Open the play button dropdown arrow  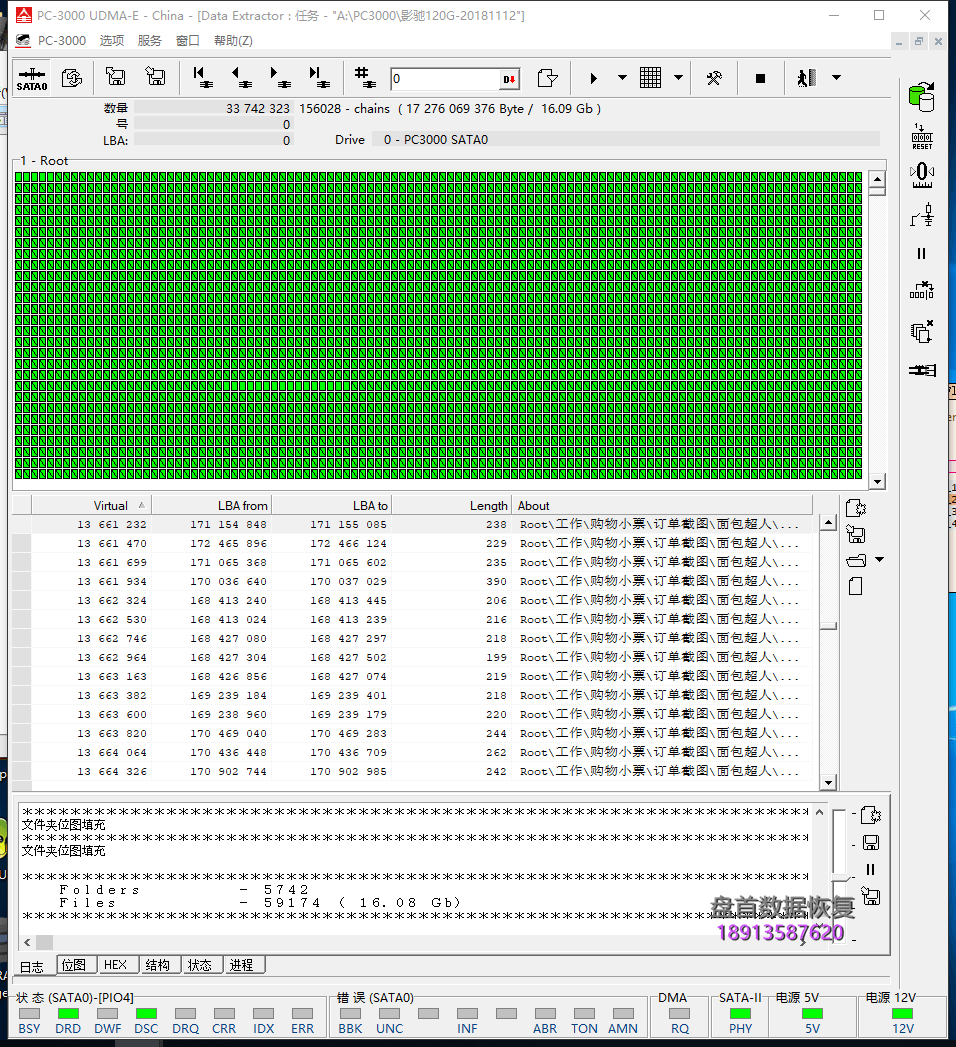(x=622, y=77)
